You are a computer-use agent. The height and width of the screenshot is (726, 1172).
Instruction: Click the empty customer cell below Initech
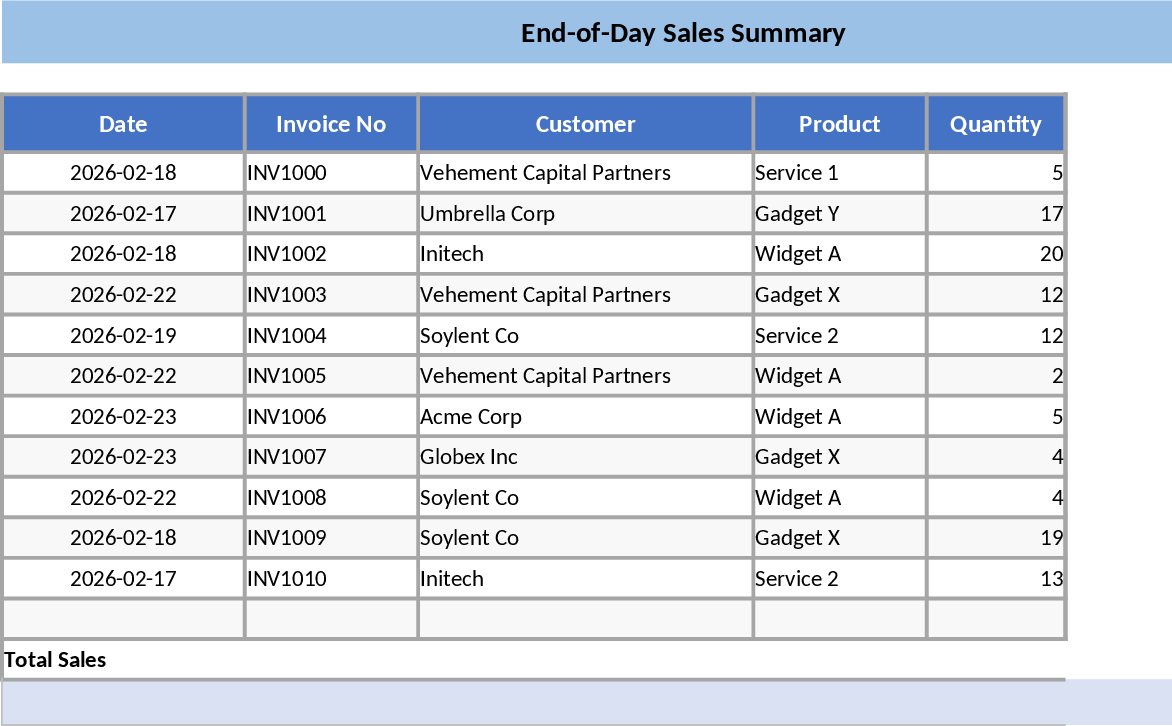click(585, 619)
